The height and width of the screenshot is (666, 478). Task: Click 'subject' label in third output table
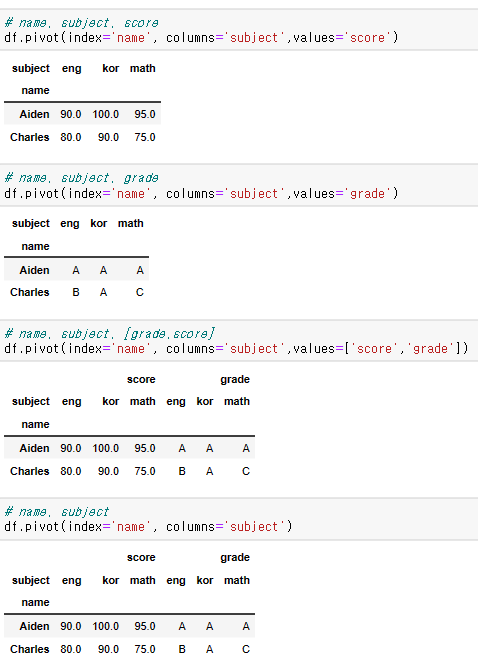[31, 401]
